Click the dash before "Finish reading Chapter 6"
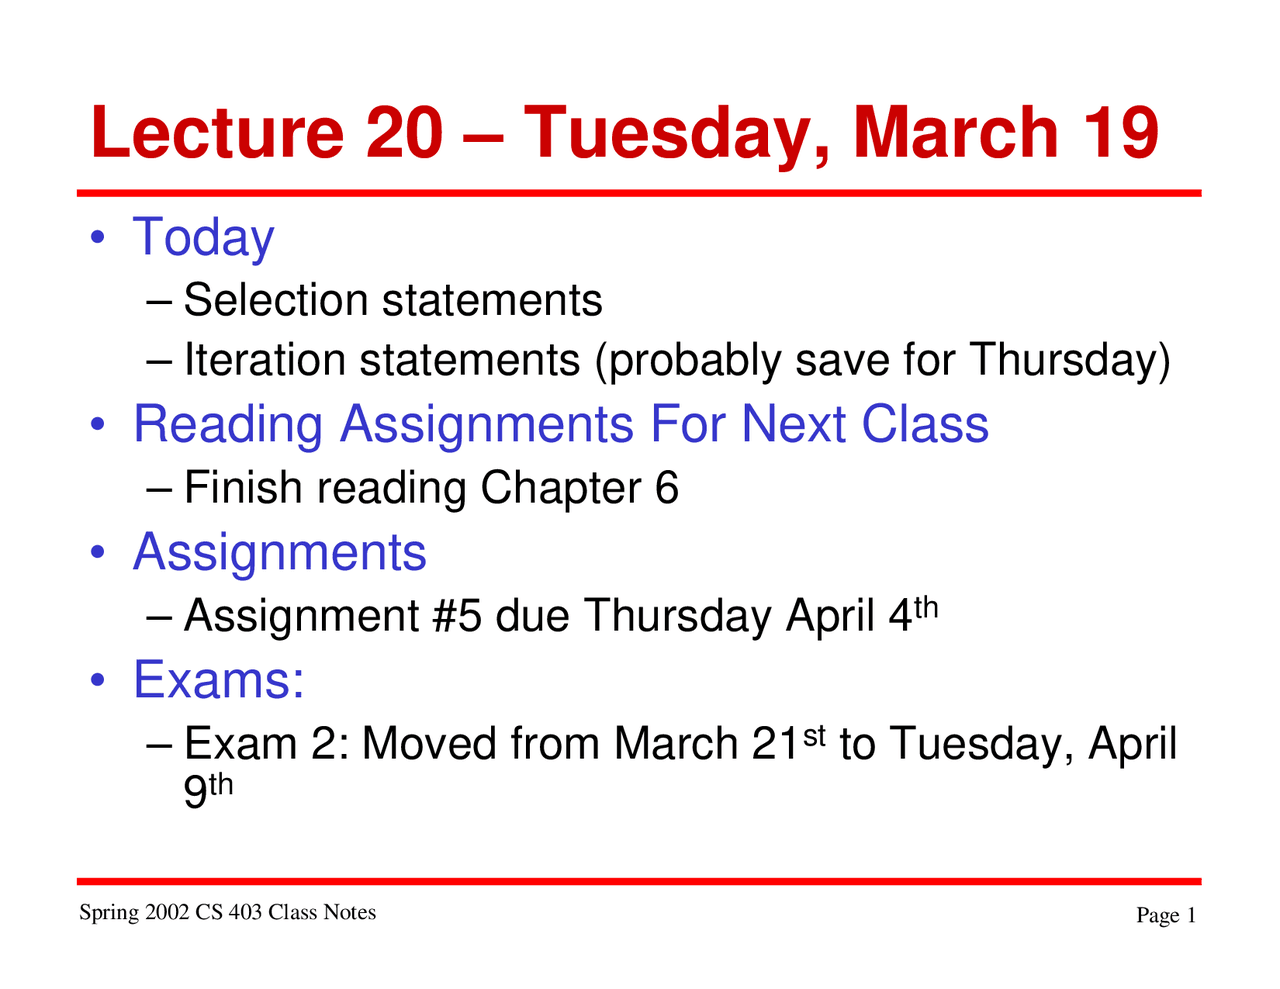Image resolution: width=1280 pixels, height=989 pixels. [159, 490]
